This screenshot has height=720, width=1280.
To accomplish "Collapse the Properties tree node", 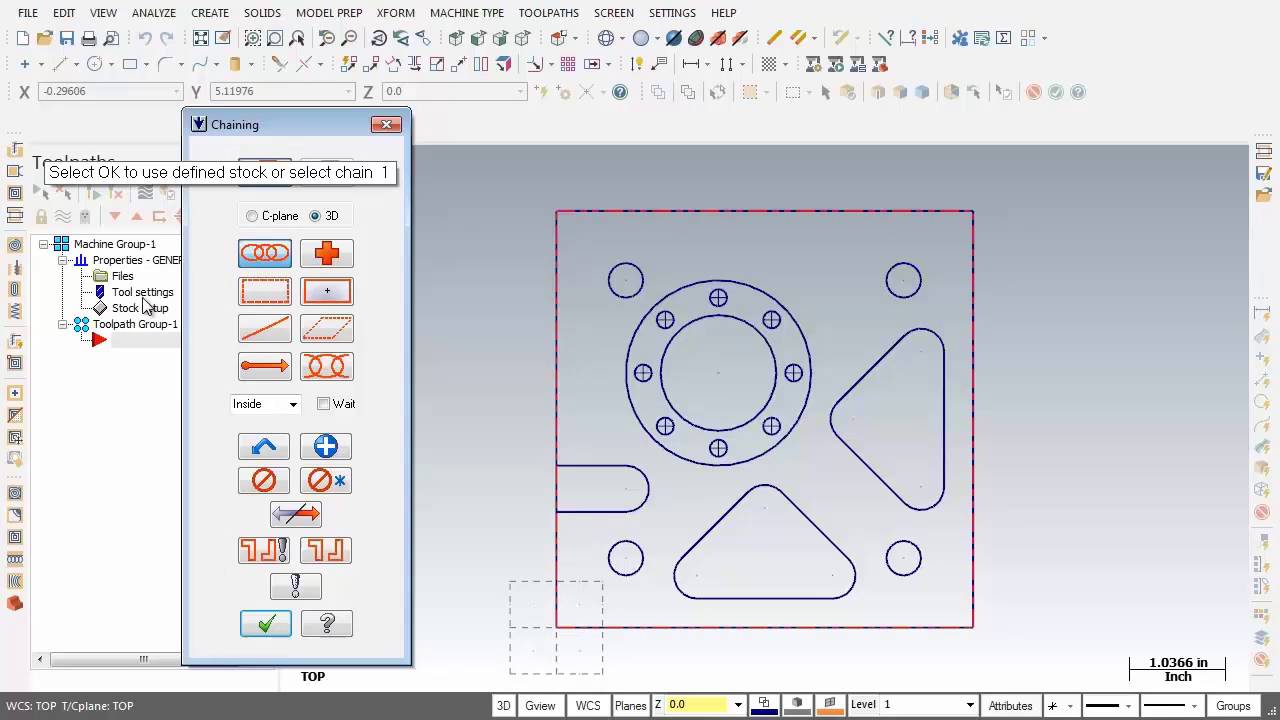I will (x=63, y=260).
